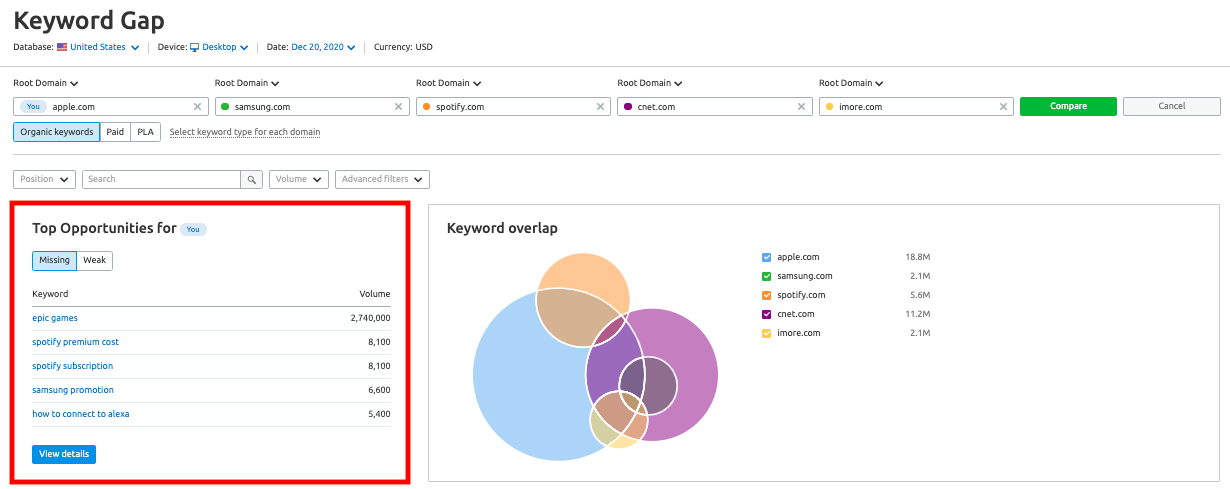
Task: Uncheck apple.com in the overlap legend
Action: pyautogui.click(x=766, y=257)
